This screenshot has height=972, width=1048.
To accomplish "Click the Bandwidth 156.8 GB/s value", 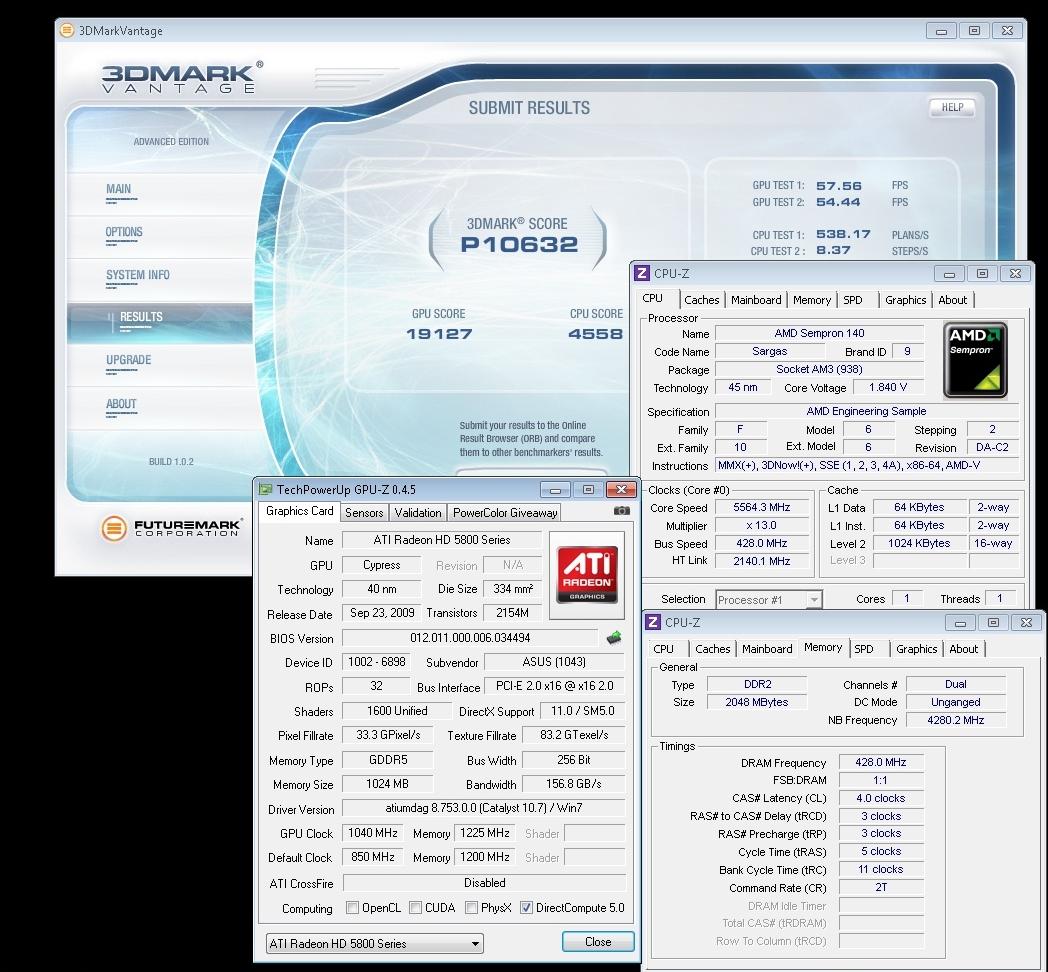I will click(573, 784).
